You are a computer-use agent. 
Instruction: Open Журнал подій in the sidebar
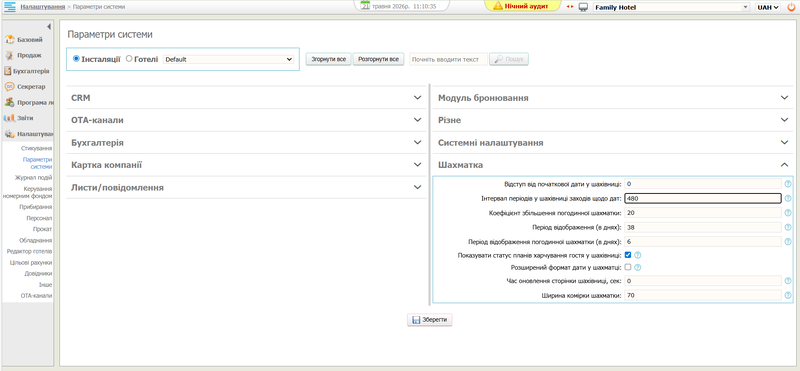[x=34, y=178]
